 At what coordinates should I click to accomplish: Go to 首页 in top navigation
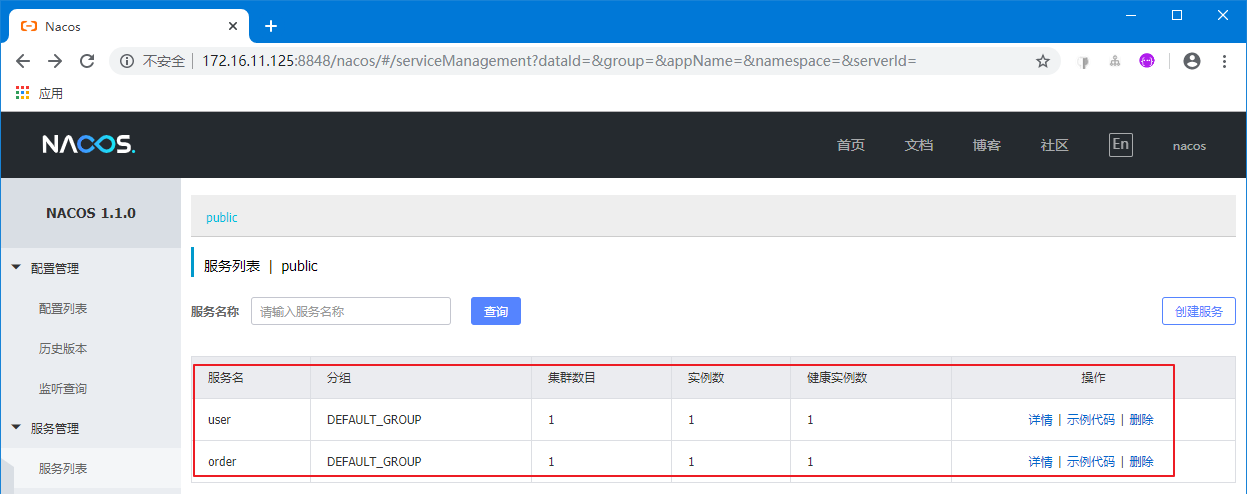tap(850, 145)
